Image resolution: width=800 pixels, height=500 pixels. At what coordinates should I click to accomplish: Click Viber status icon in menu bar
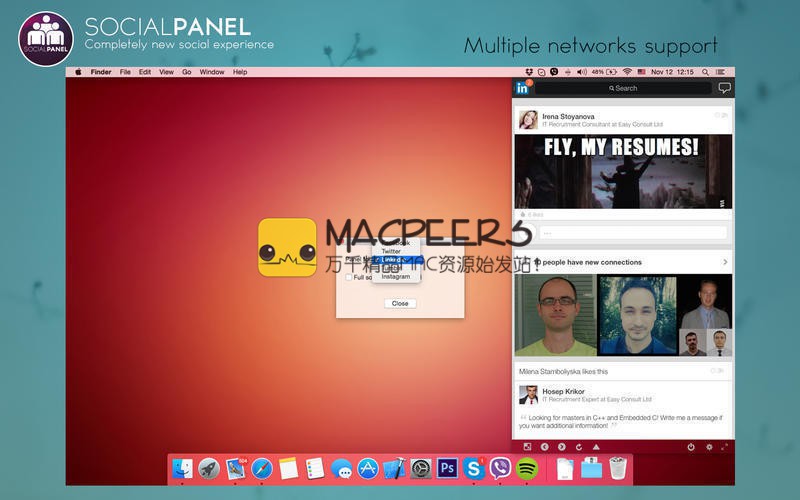pyautogui.click(x=554, y=72)
